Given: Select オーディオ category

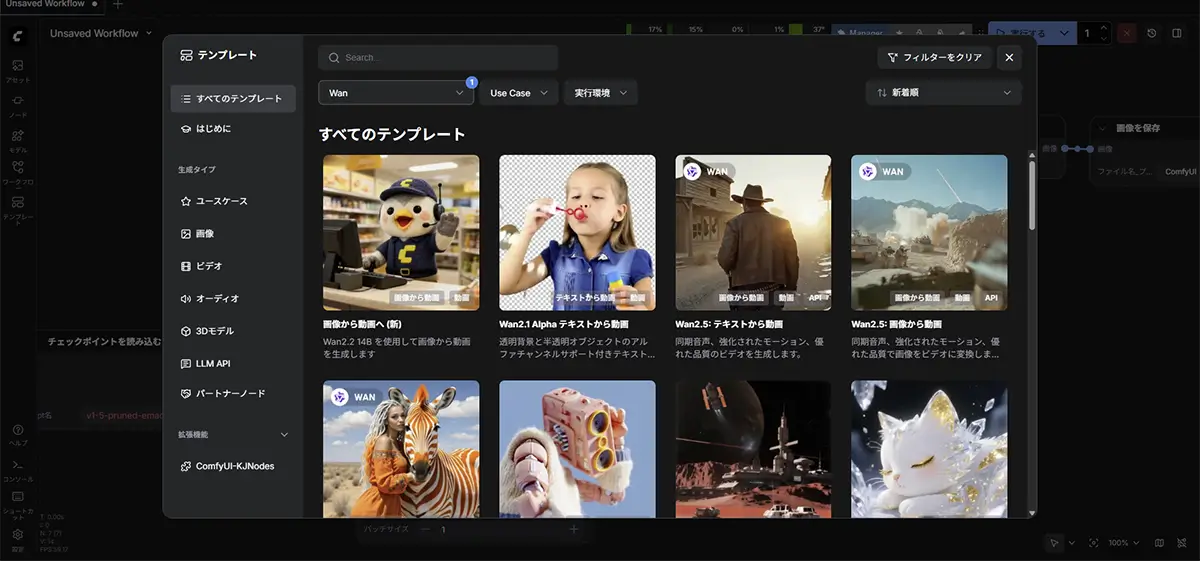Looking at the screenshot, I should coord(233,298).
